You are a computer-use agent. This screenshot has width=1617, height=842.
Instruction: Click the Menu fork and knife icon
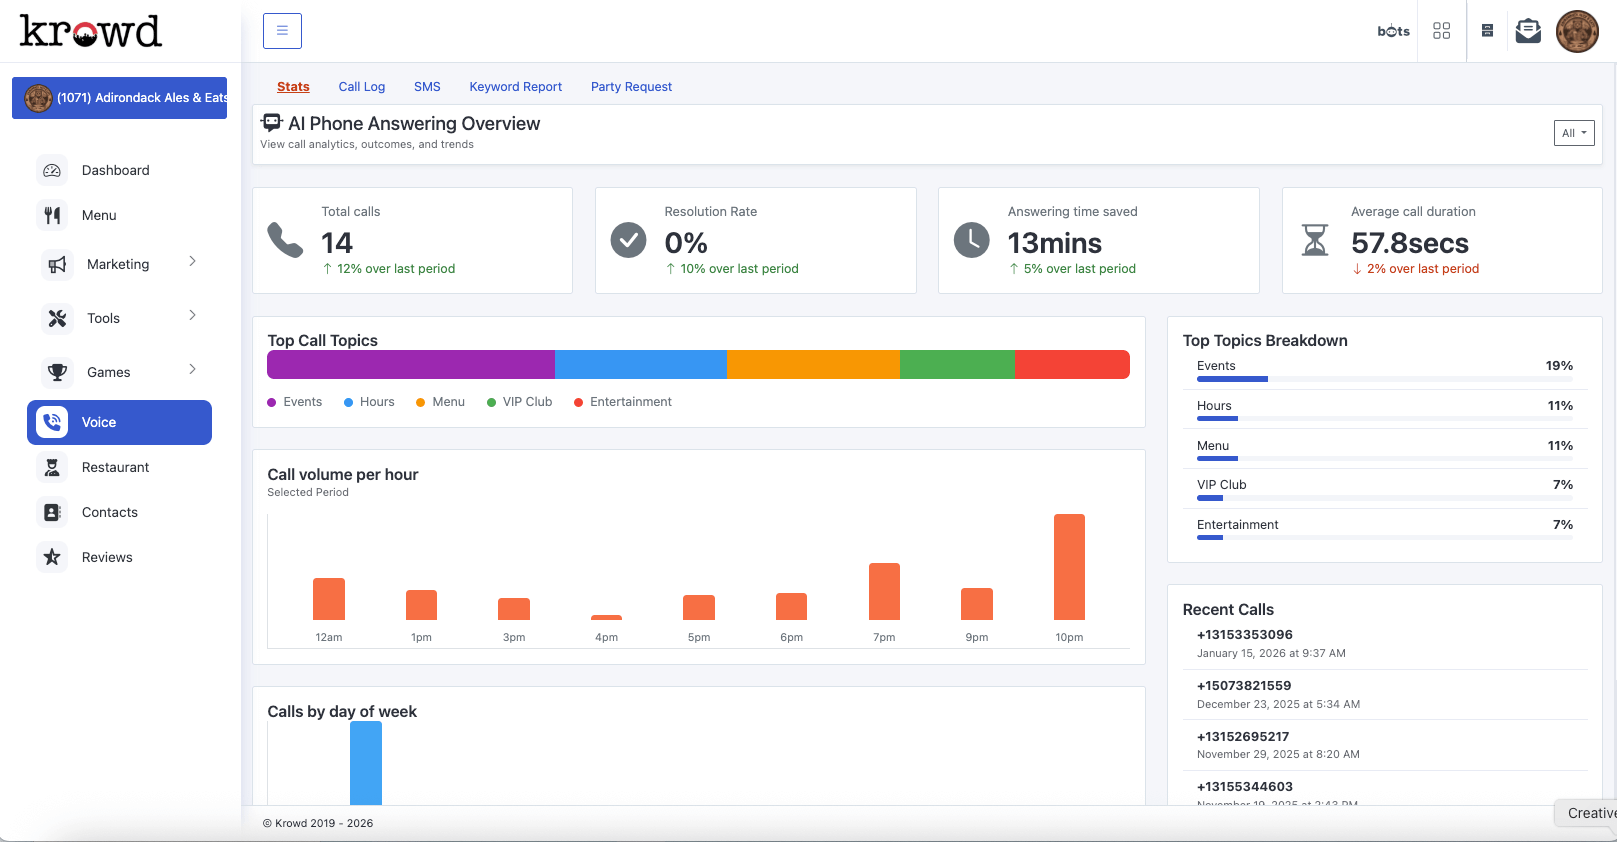[x=52, y=215]
